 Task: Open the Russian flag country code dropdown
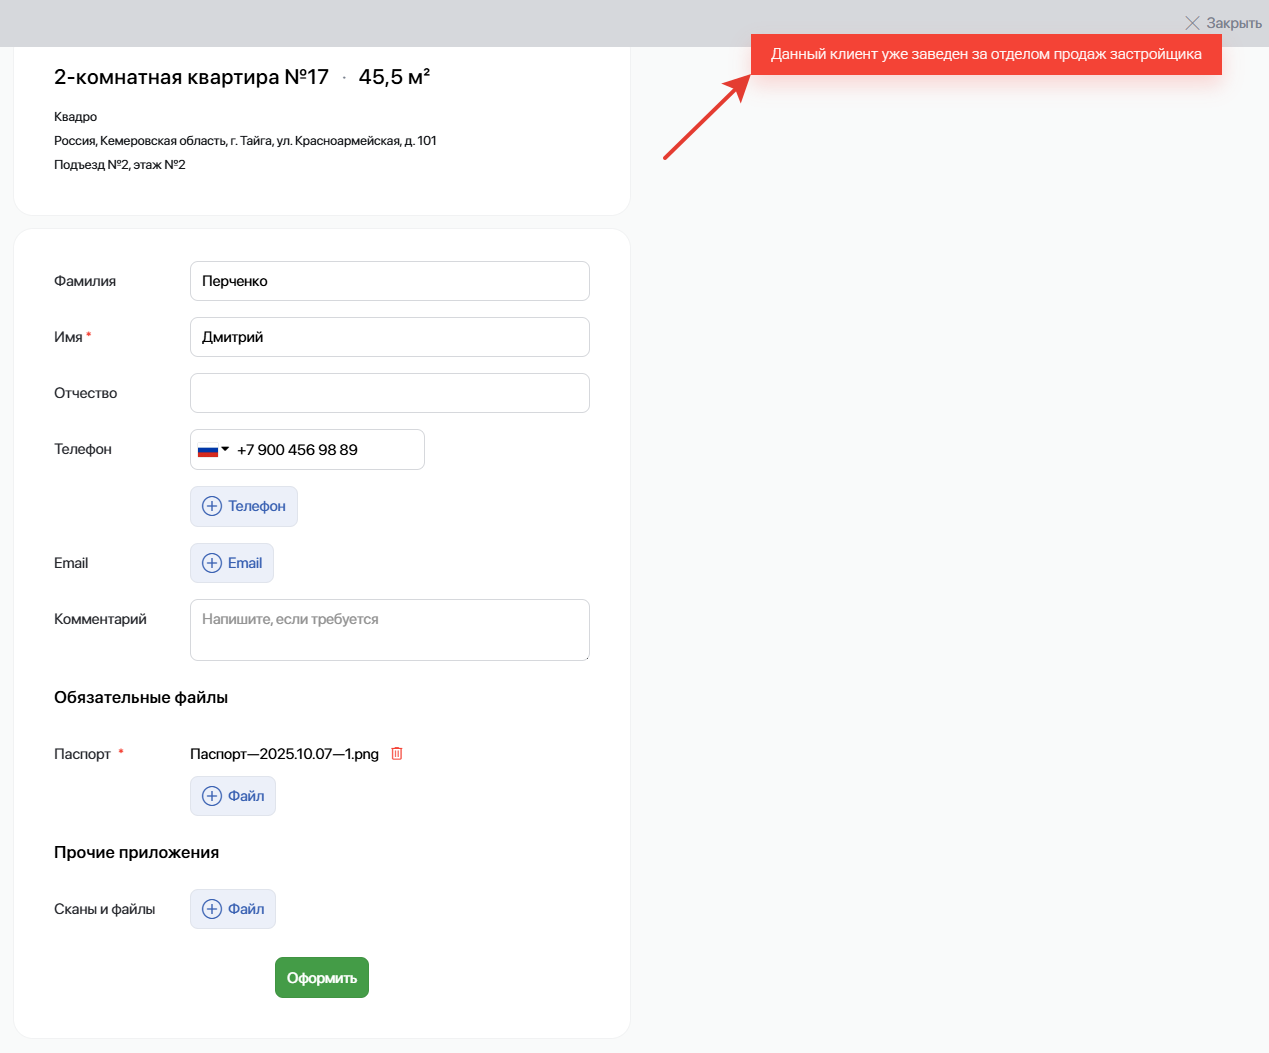(213, 450)
